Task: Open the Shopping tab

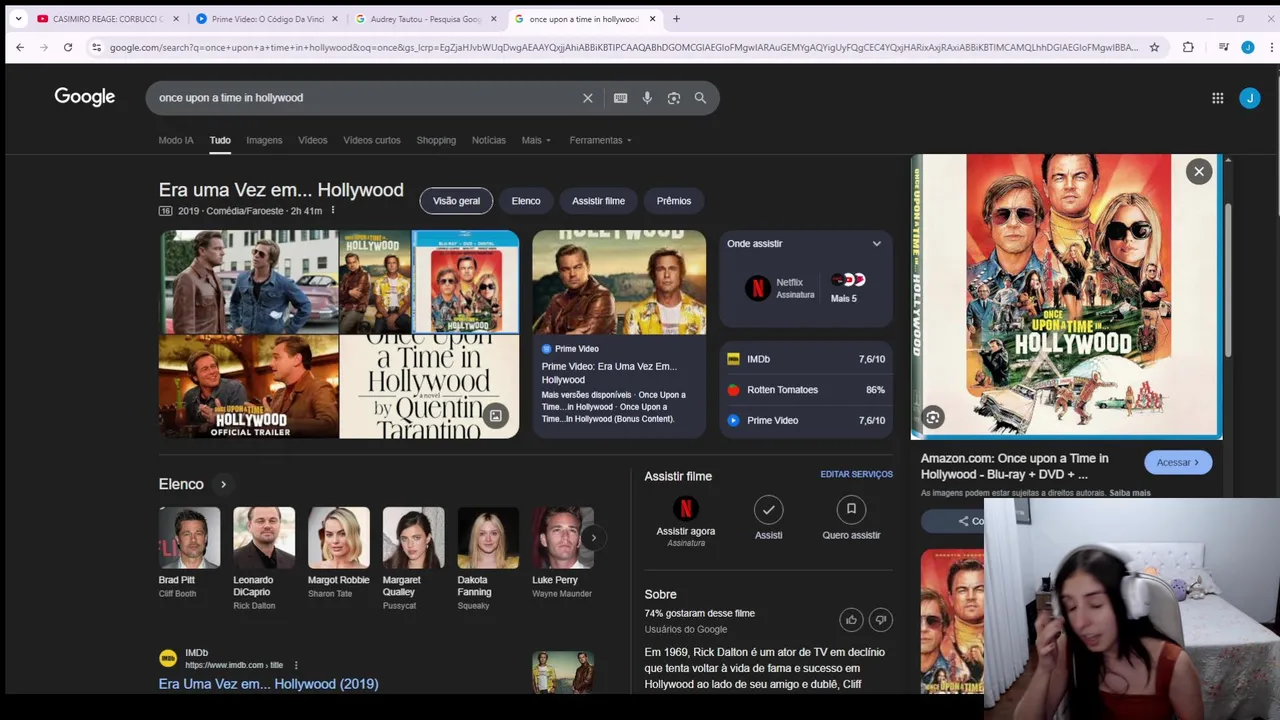Action: point(436,140)
